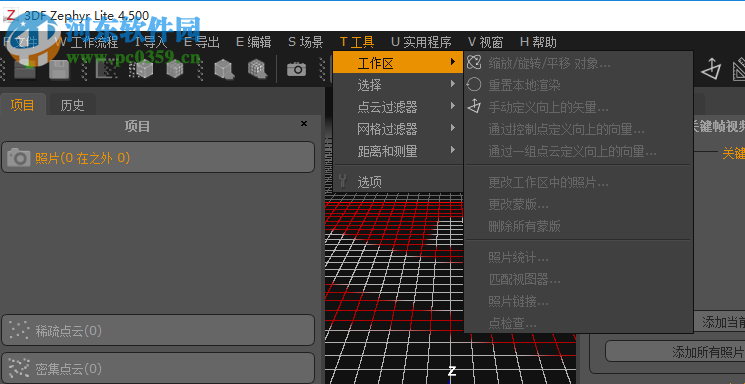
Task: Click the transform icon beside 缩放/旋转/平移 对象
Action: (474, 62)
